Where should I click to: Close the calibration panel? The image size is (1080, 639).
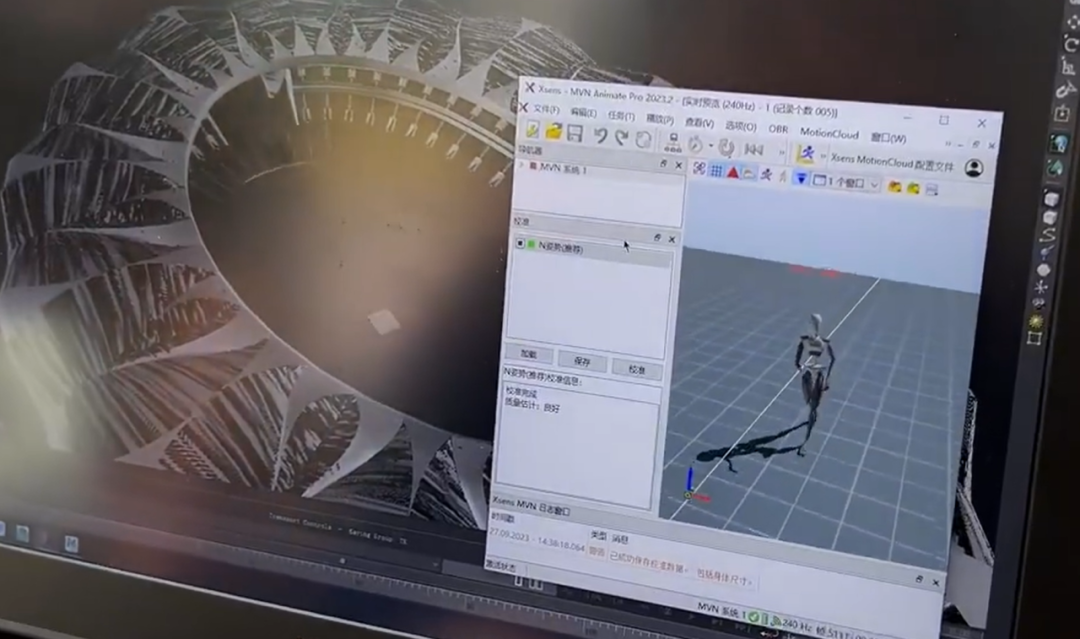[x=672, y=240]
